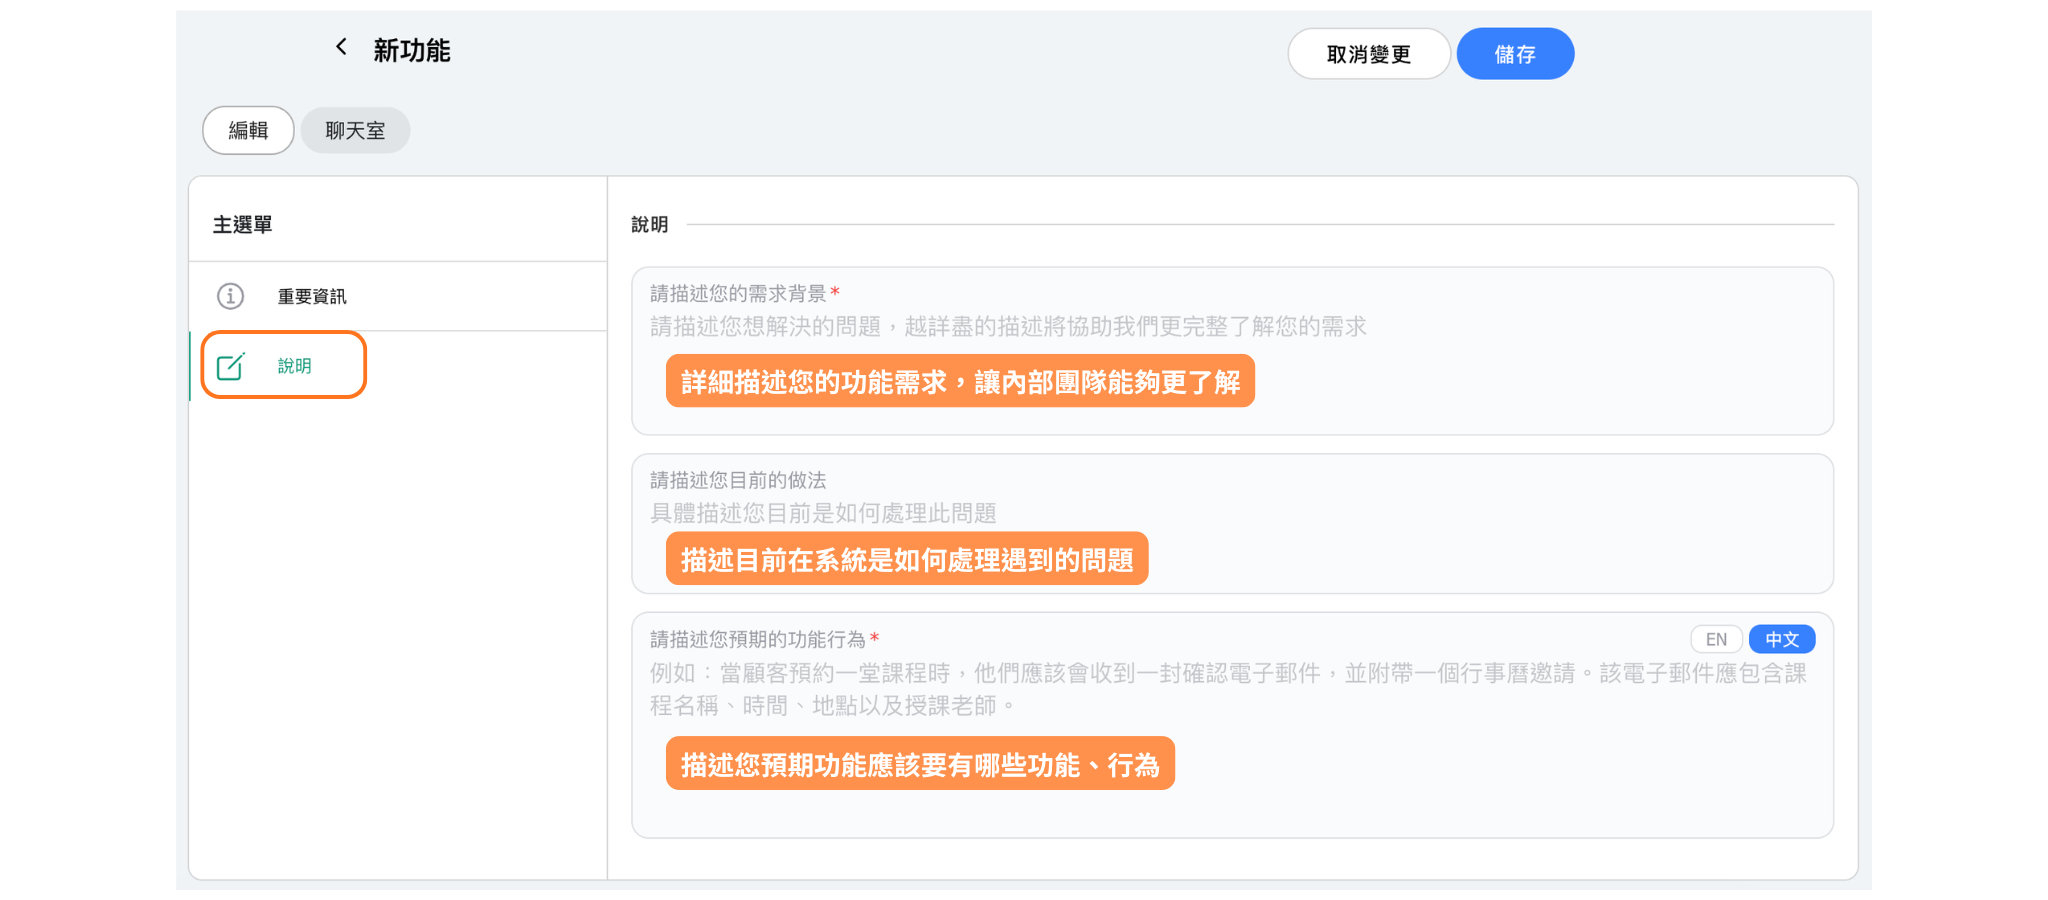Click the 主選單 sidebar header
The image size is (2048, 900).
[x=243, y=225]
